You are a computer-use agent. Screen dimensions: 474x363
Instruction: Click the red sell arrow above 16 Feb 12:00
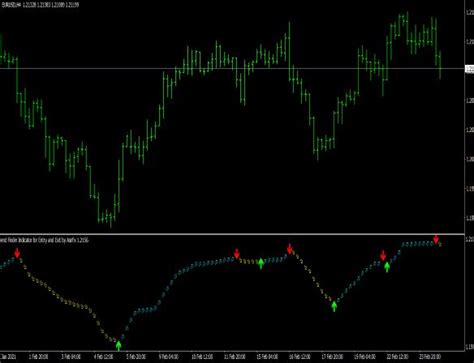point(290,249)
